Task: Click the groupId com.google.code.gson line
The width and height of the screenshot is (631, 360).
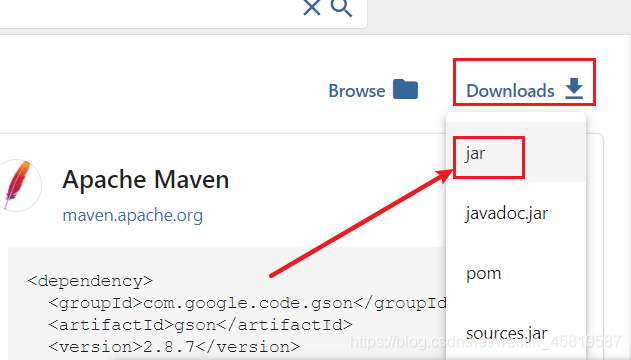Action: [247, 302]
